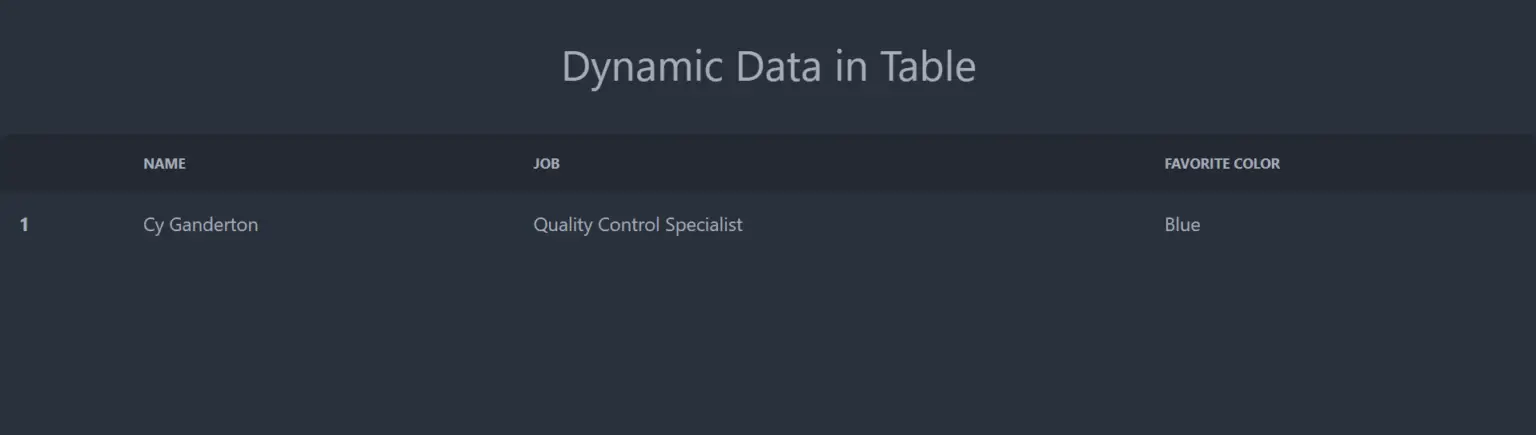Click the word 'Table' in the page title
This screenshot has height=435, width=1536.
[x=928, y=67]
